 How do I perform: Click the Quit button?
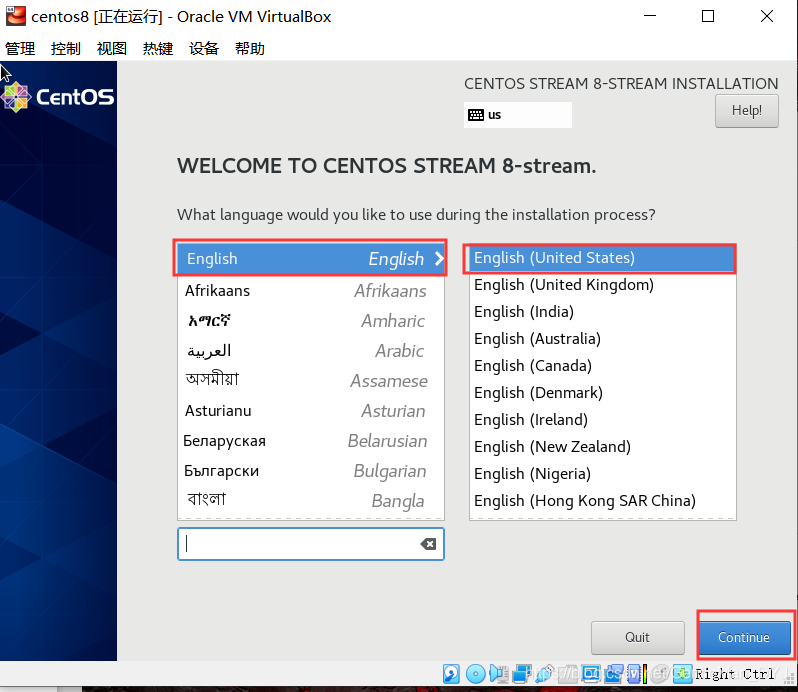[638, 637]
